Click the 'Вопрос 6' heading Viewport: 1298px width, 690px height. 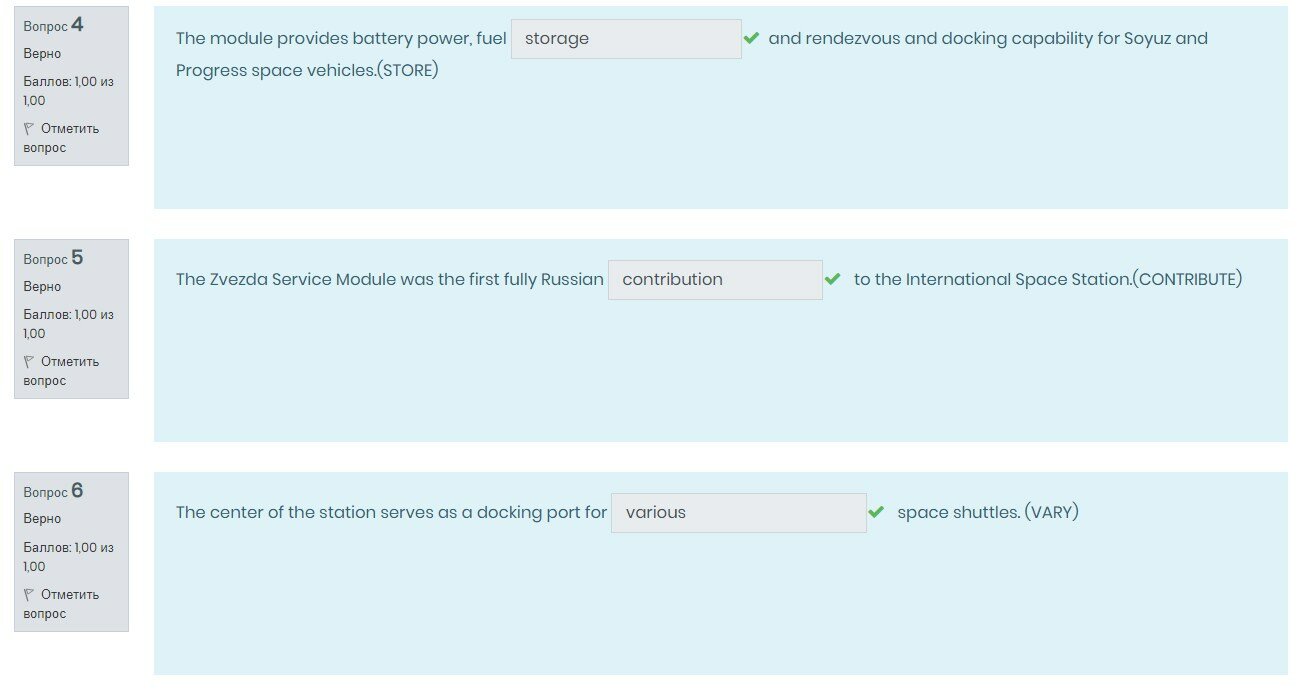click(x=54, y=492)
